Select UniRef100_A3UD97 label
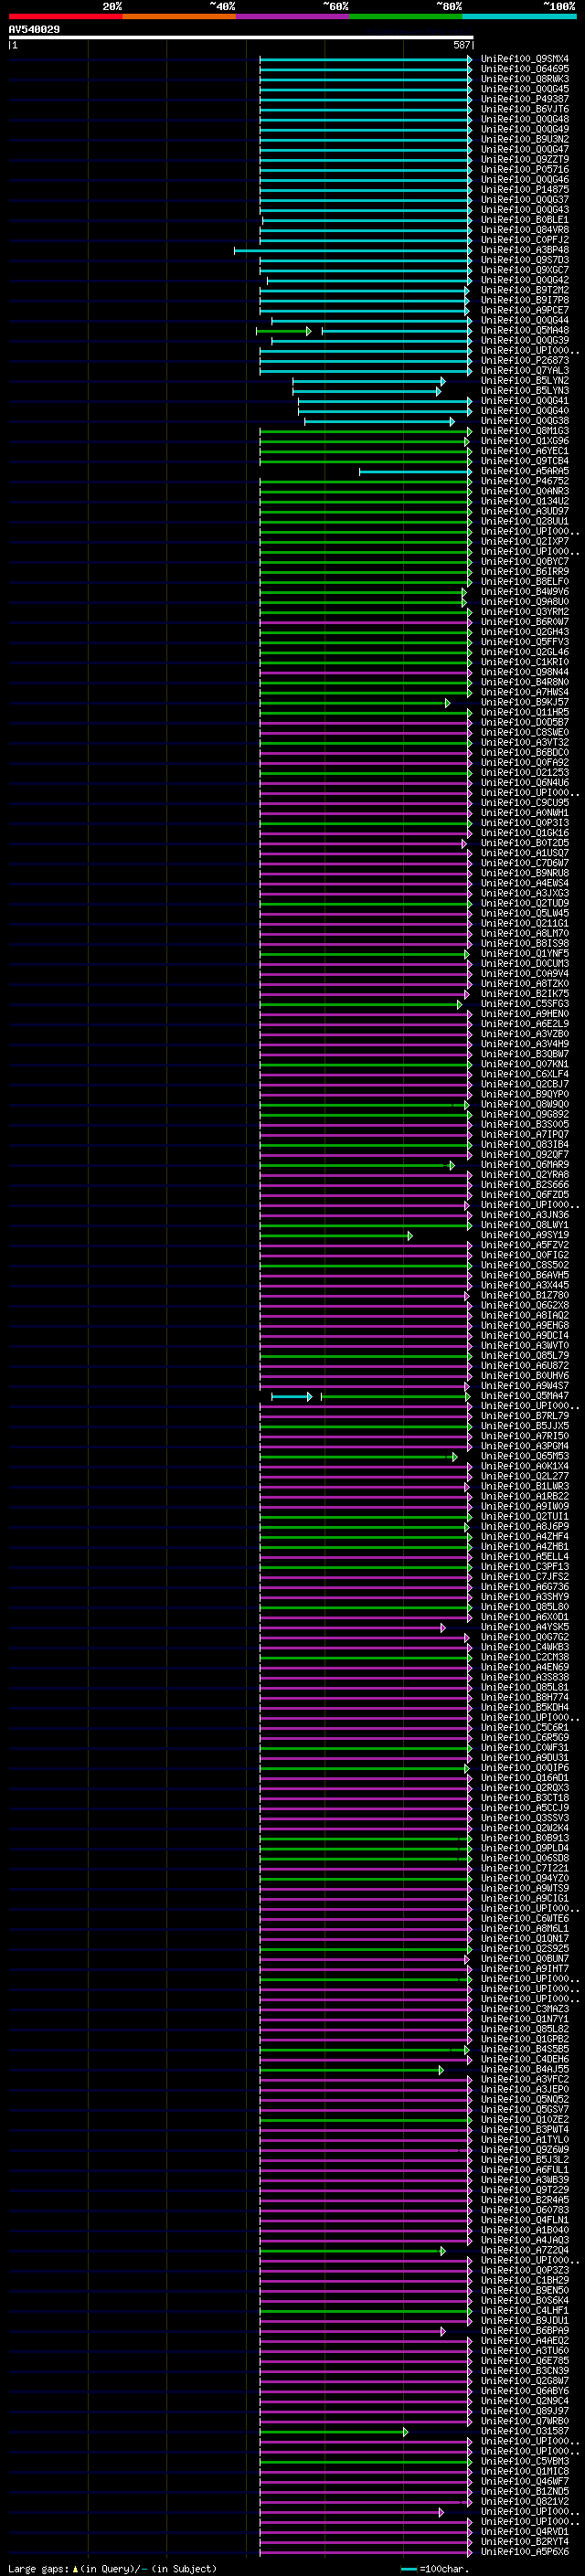 click(x=525, y=512)
